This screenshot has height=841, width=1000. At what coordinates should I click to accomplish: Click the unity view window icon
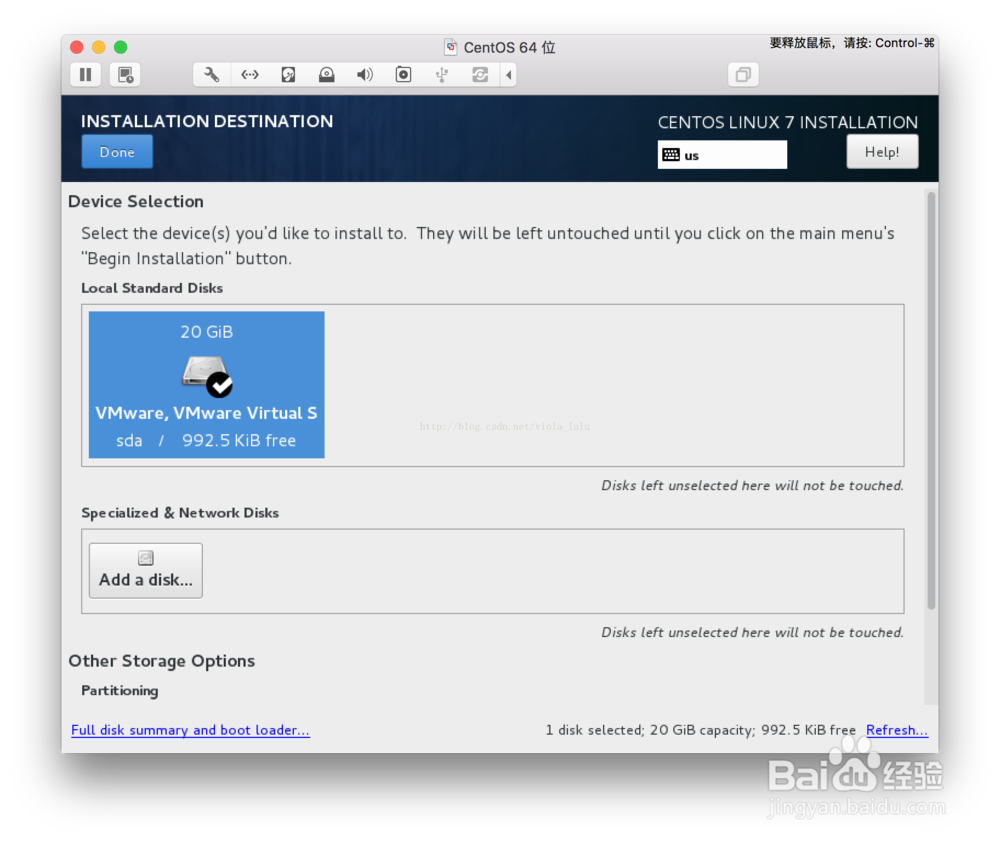743,75
